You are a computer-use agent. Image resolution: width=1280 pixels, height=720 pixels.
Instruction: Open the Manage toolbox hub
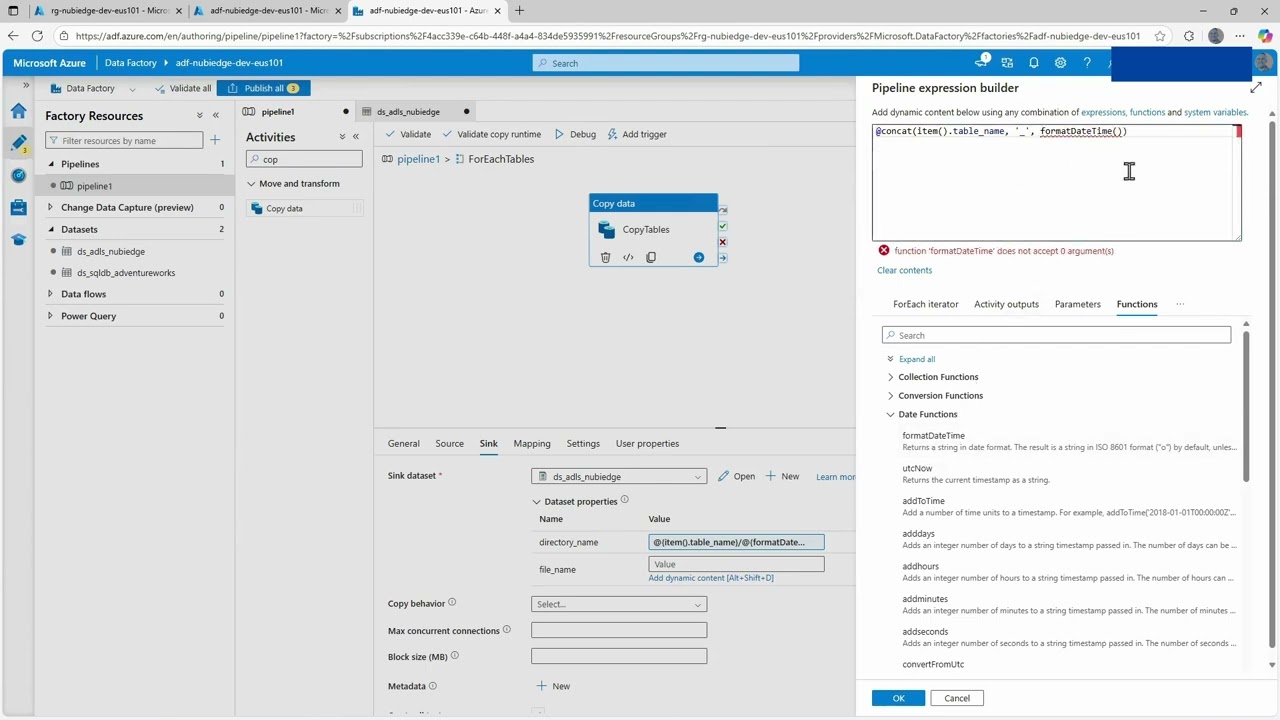coord(18,207)
